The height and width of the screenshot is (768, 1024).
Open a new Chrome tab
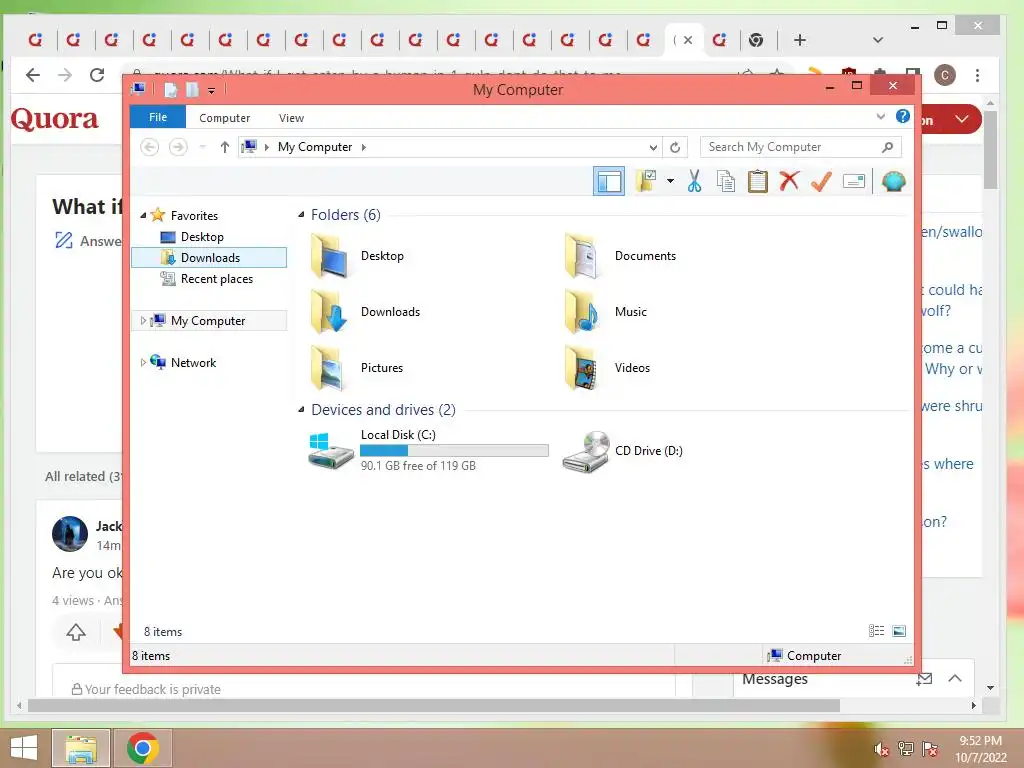point(800,40)
